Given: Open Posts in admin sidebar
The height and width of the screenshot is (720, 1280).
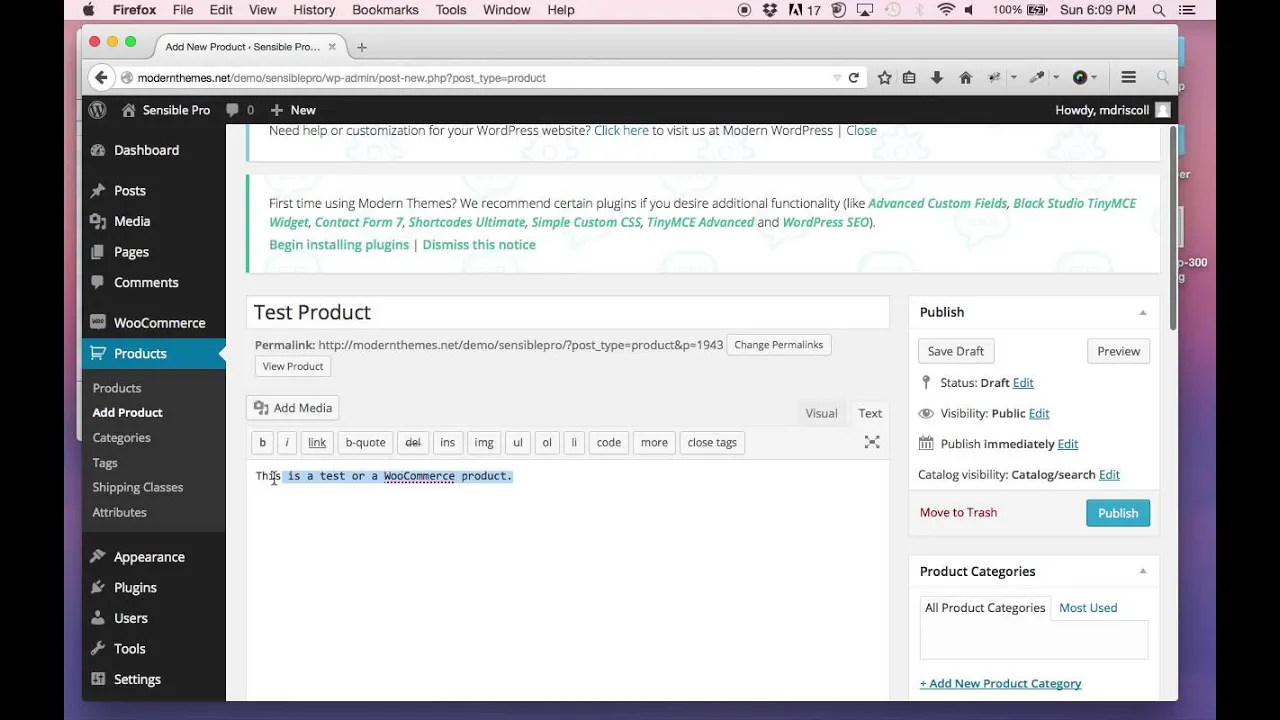Looking at the screenshot, I should tap(129, 190).
